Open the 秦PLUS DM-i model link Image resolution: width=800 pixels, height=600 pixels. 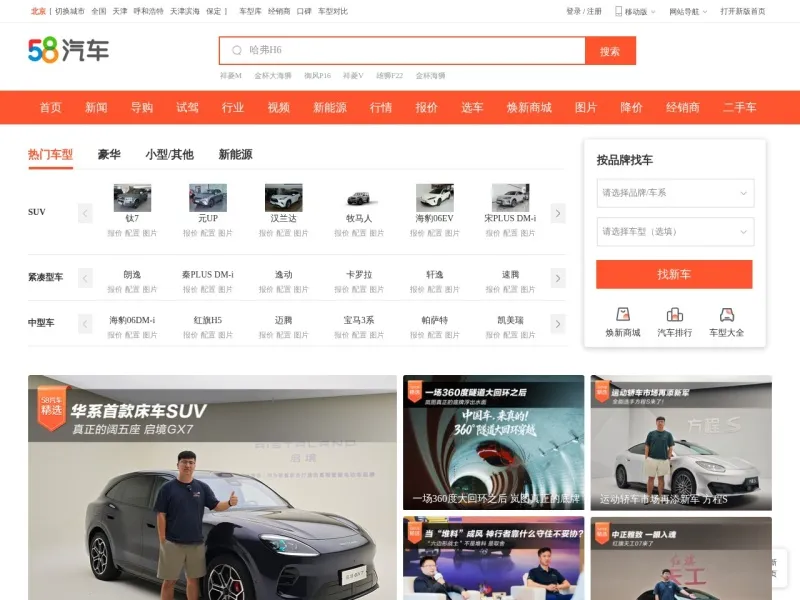point(208,274)
